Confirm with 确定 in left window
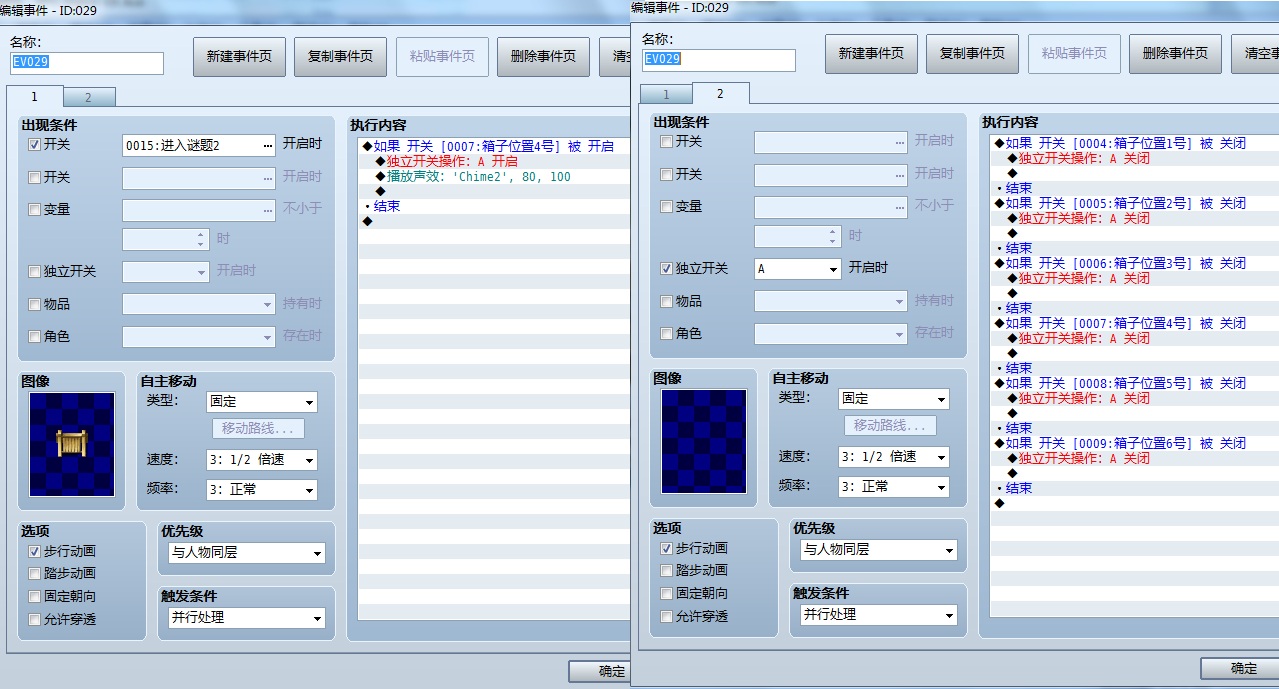The width and height of the screenshot is (1279, 689). coord(600,672)
